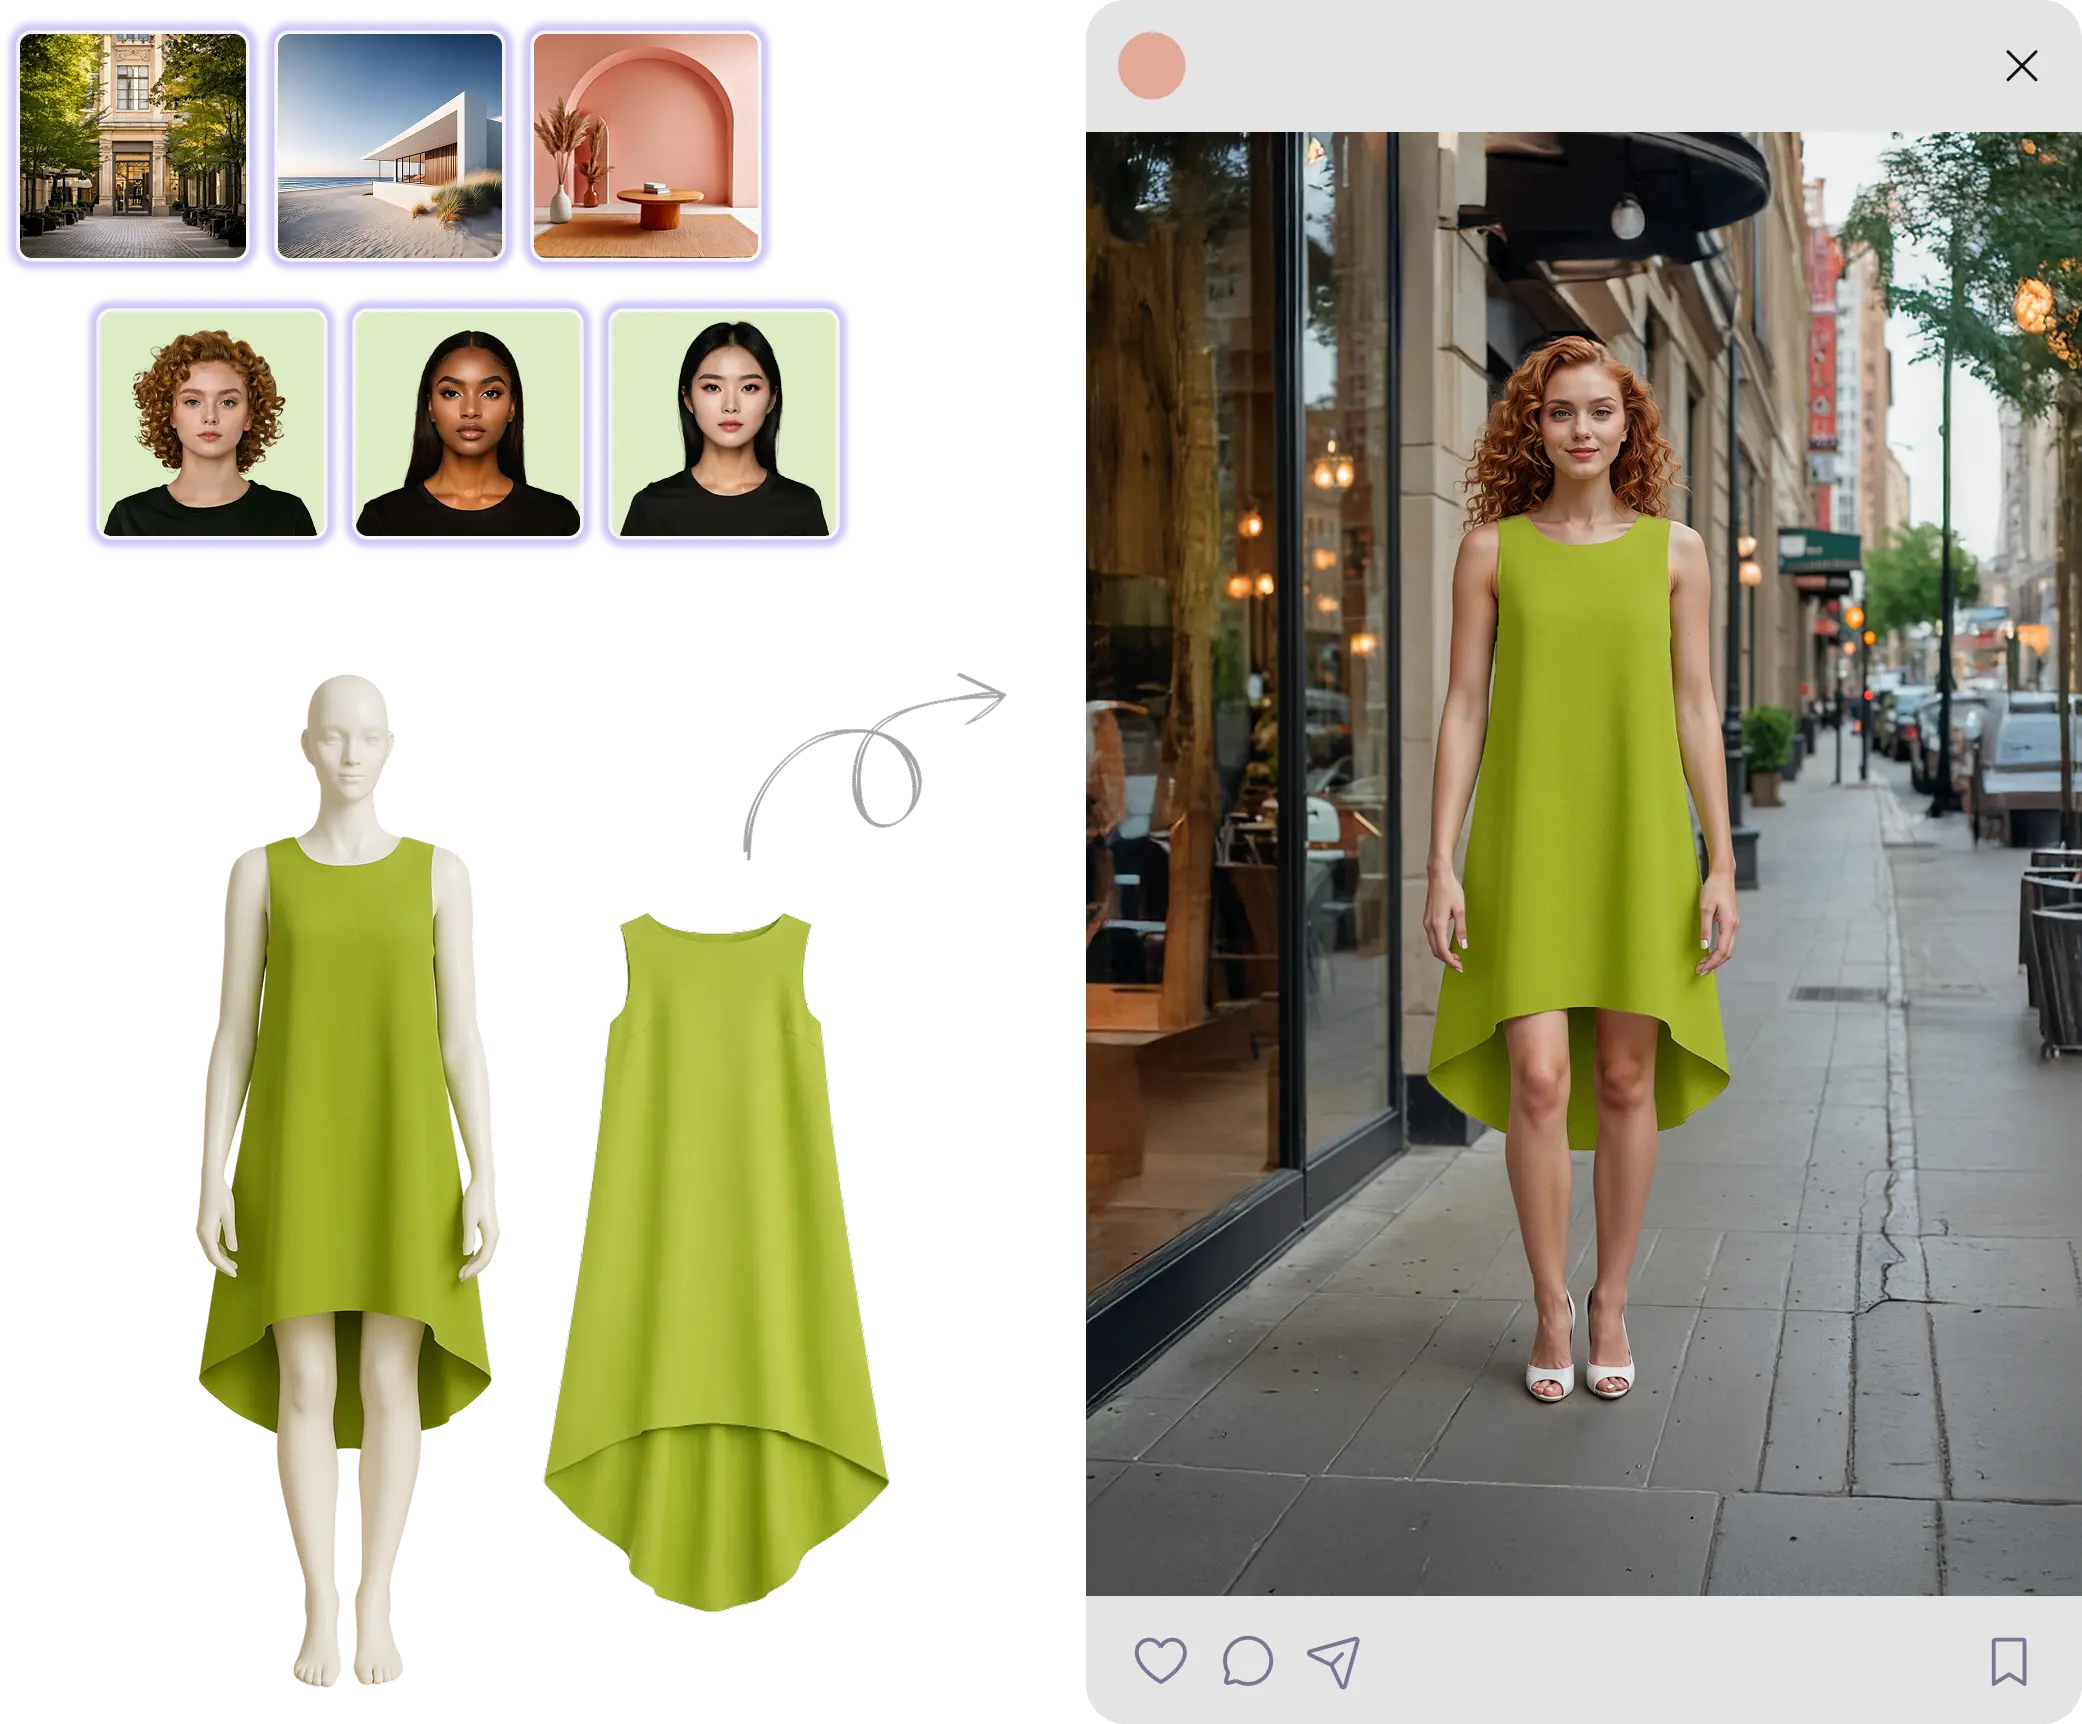Open the salmon circle profile avatar
Screen dimensions: 2082x1724
[1151, 66]
